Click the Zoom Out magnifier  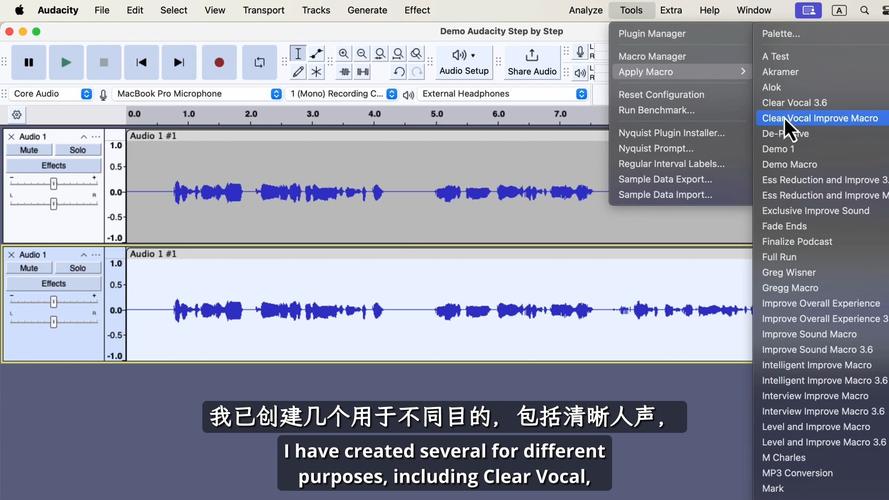pos(362,54)
